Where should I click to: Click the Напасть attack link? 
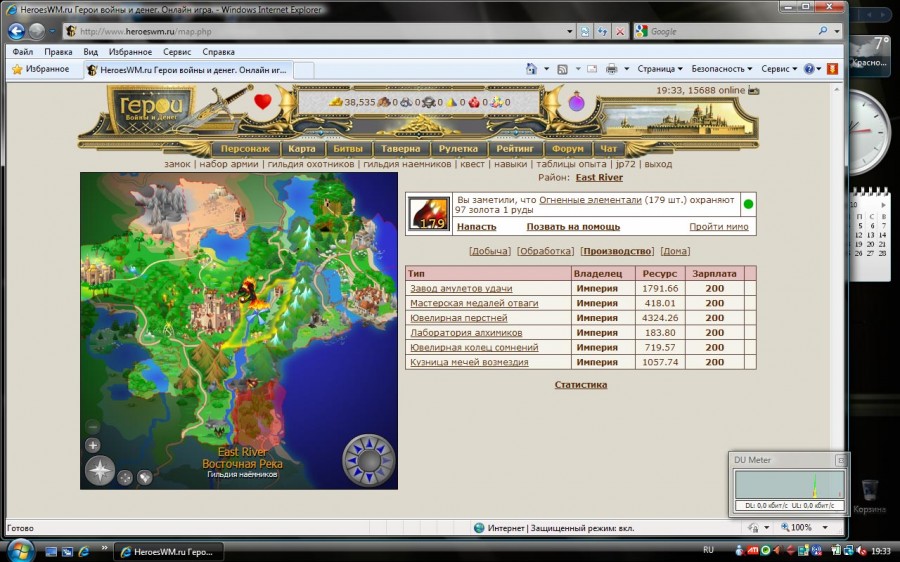point(476,227)
